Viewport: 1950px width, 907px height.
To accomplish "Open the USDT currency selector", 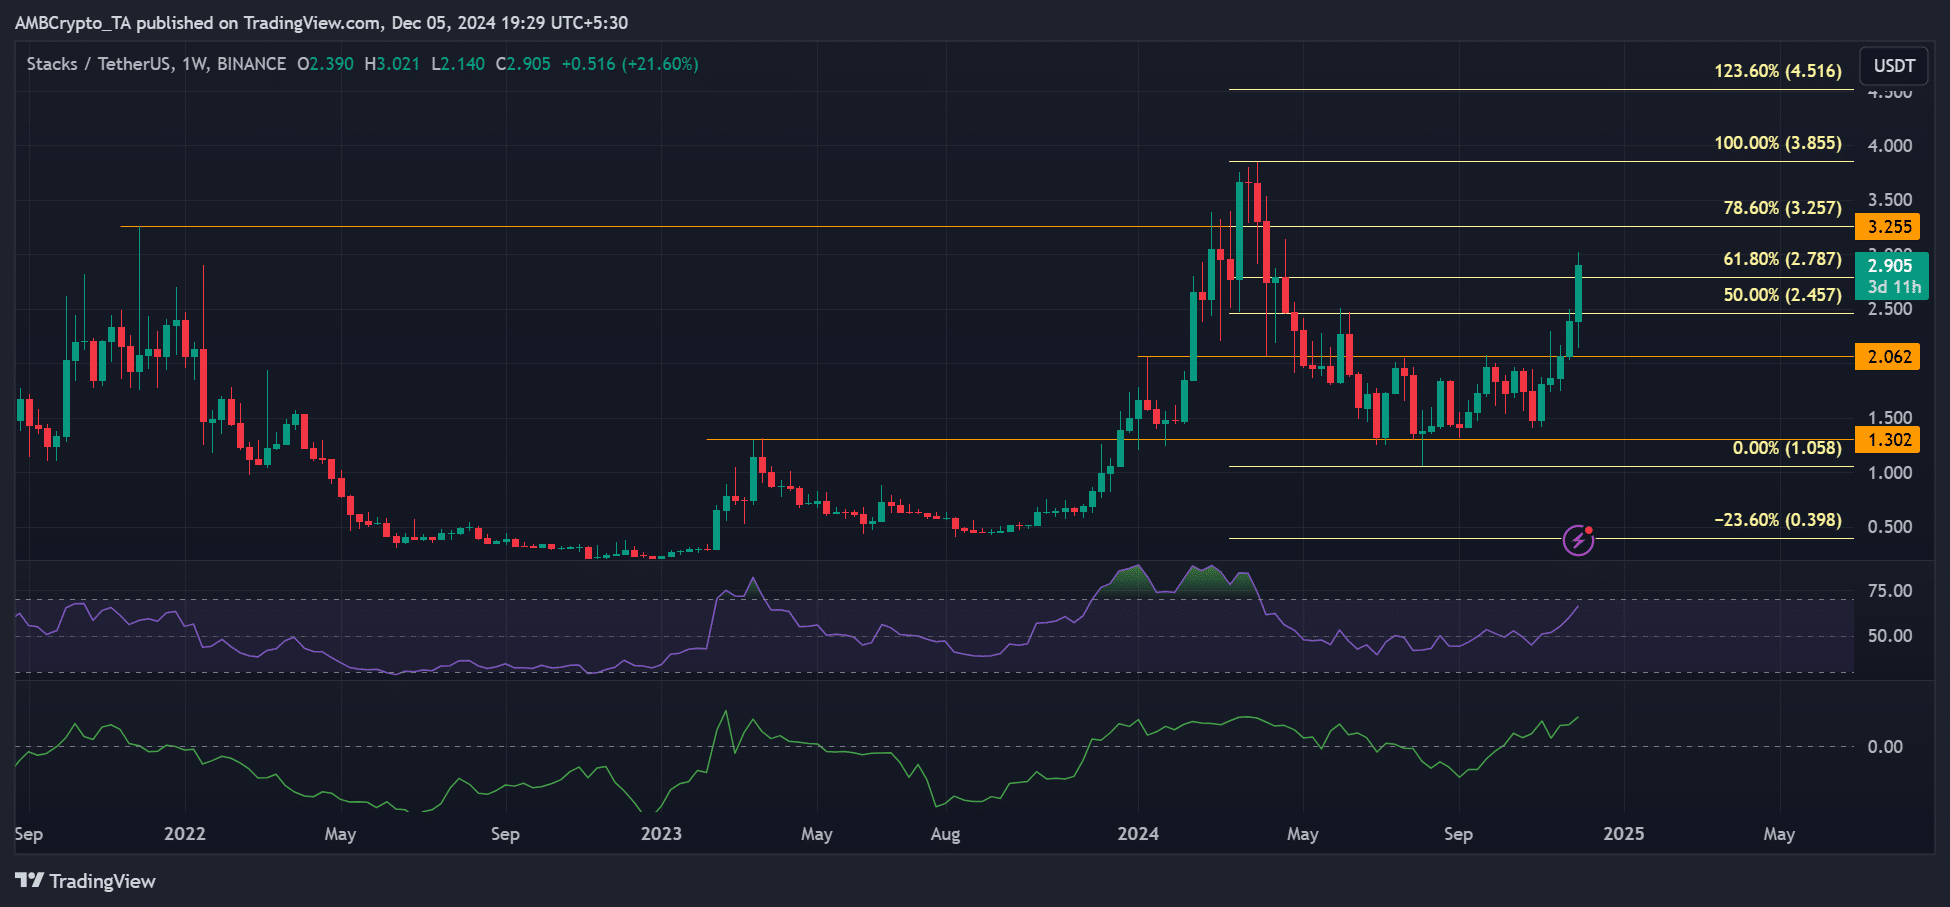I will pyautogui.click(x=1894, y=66).
